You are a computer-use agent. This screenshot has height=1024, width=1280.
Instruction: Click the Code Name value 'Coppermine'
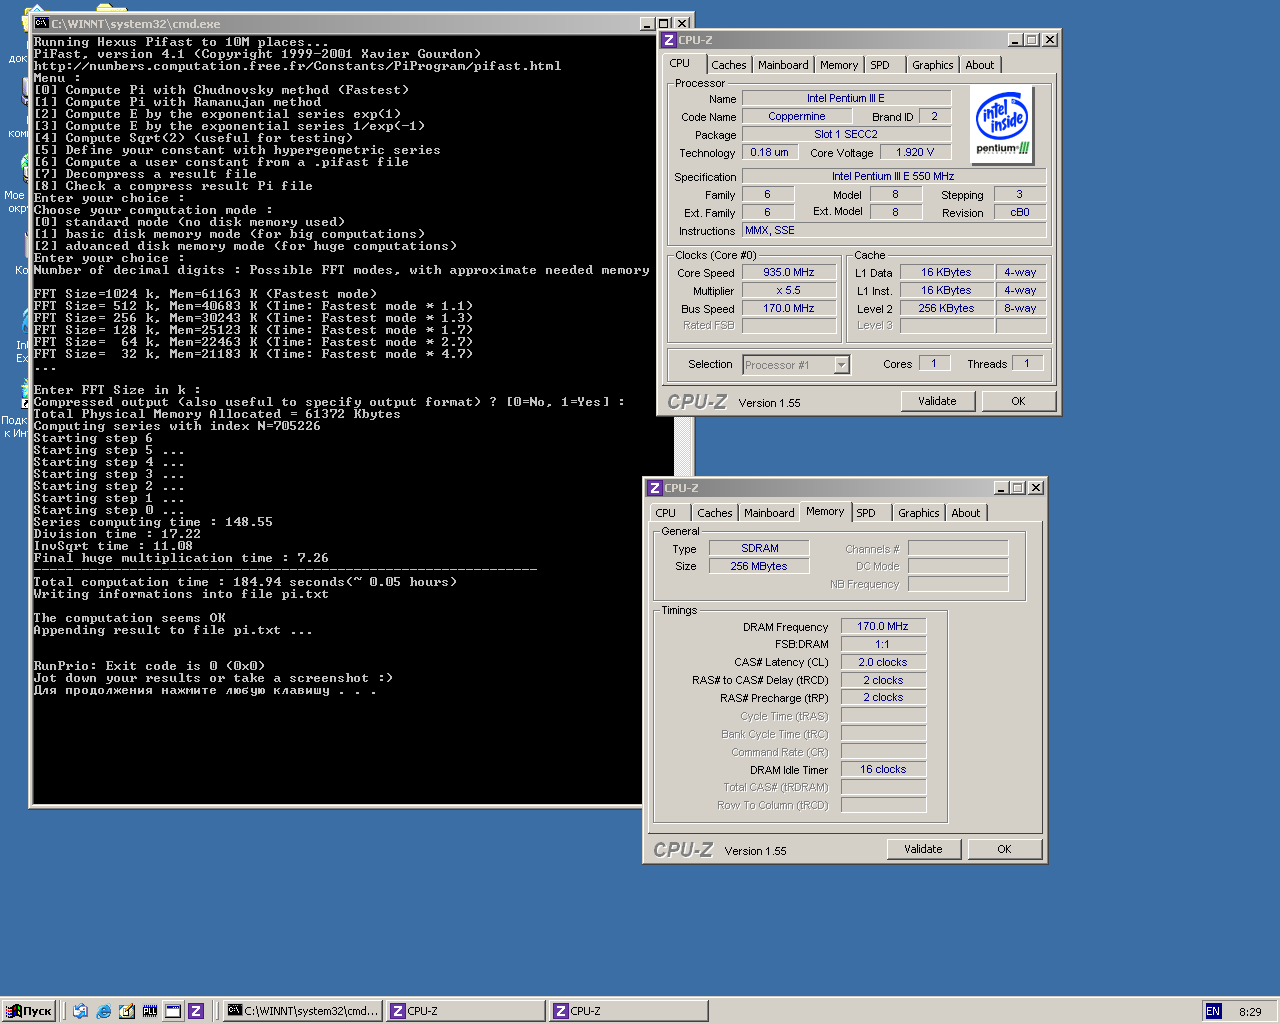point(797,116)
